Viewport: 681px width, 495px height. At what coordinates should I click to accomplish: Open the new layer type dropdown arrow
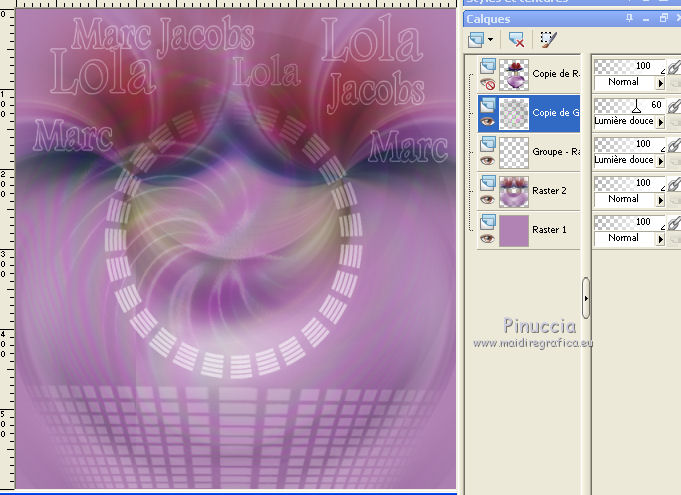coord(490,40)
